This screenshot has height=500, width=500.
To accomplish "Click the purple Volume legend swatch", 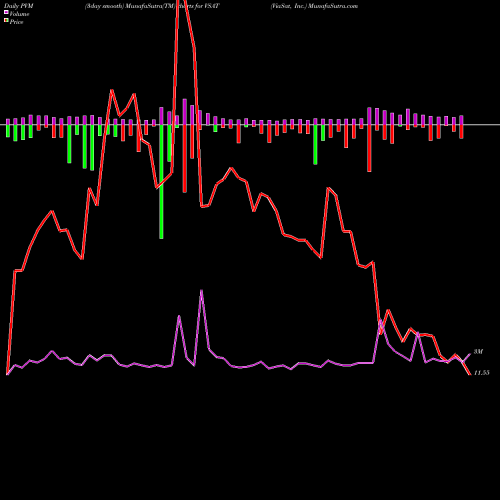I will click(x=6, y=13).
